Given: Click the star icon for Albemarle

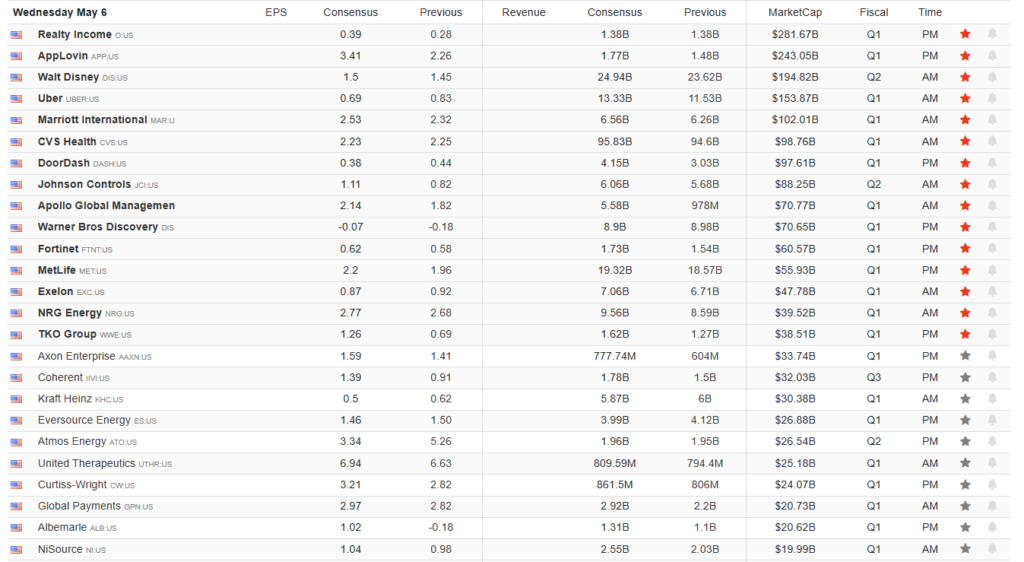Looking at the screenshot, I should (x=965, y=527).
